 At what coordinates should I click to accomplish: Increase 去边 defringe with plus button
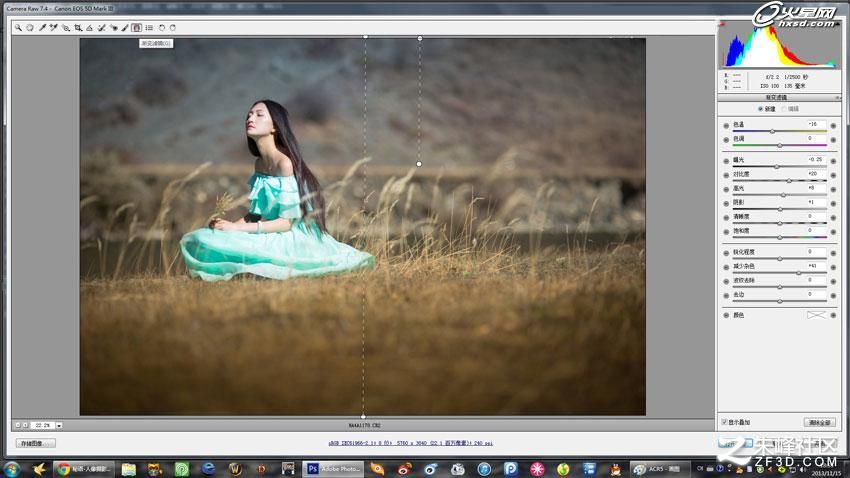pyautogui.click(x=833, y=295)
